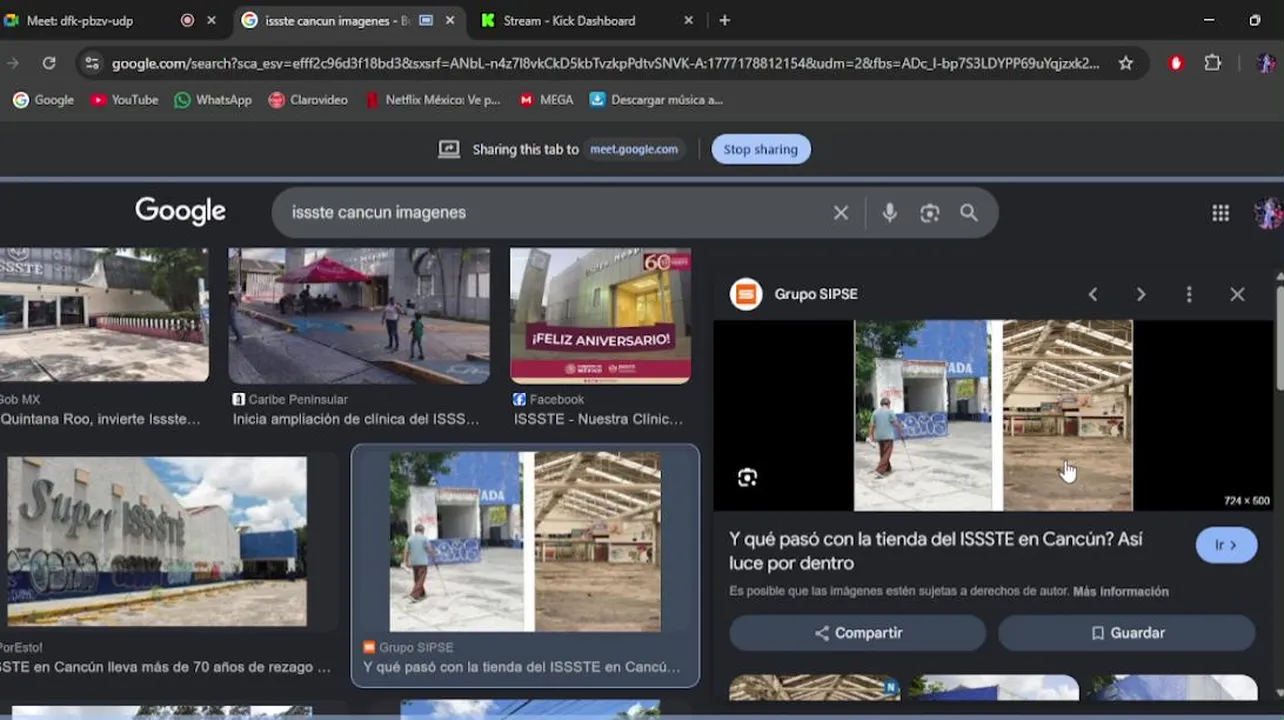Open the YouTube bookmark
1284x720 pixels.
point(125,99)
